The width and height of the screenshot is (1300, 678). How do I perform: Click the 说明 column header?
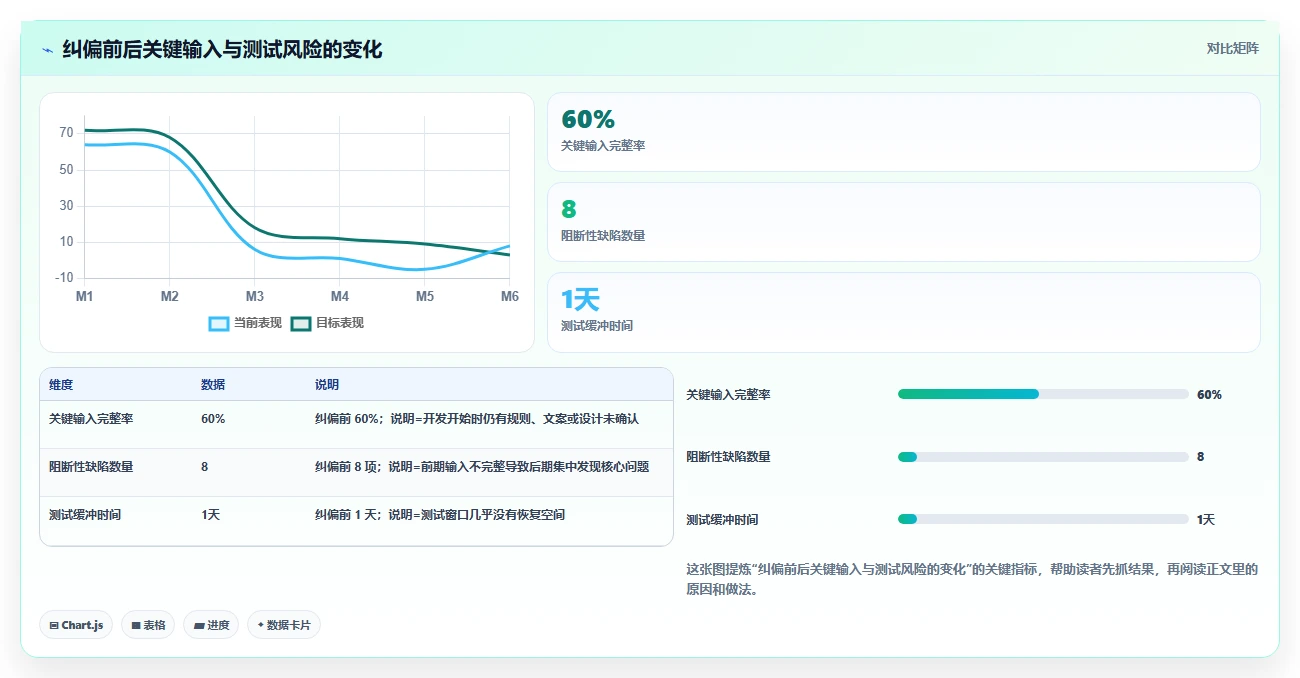coord(327,385)
